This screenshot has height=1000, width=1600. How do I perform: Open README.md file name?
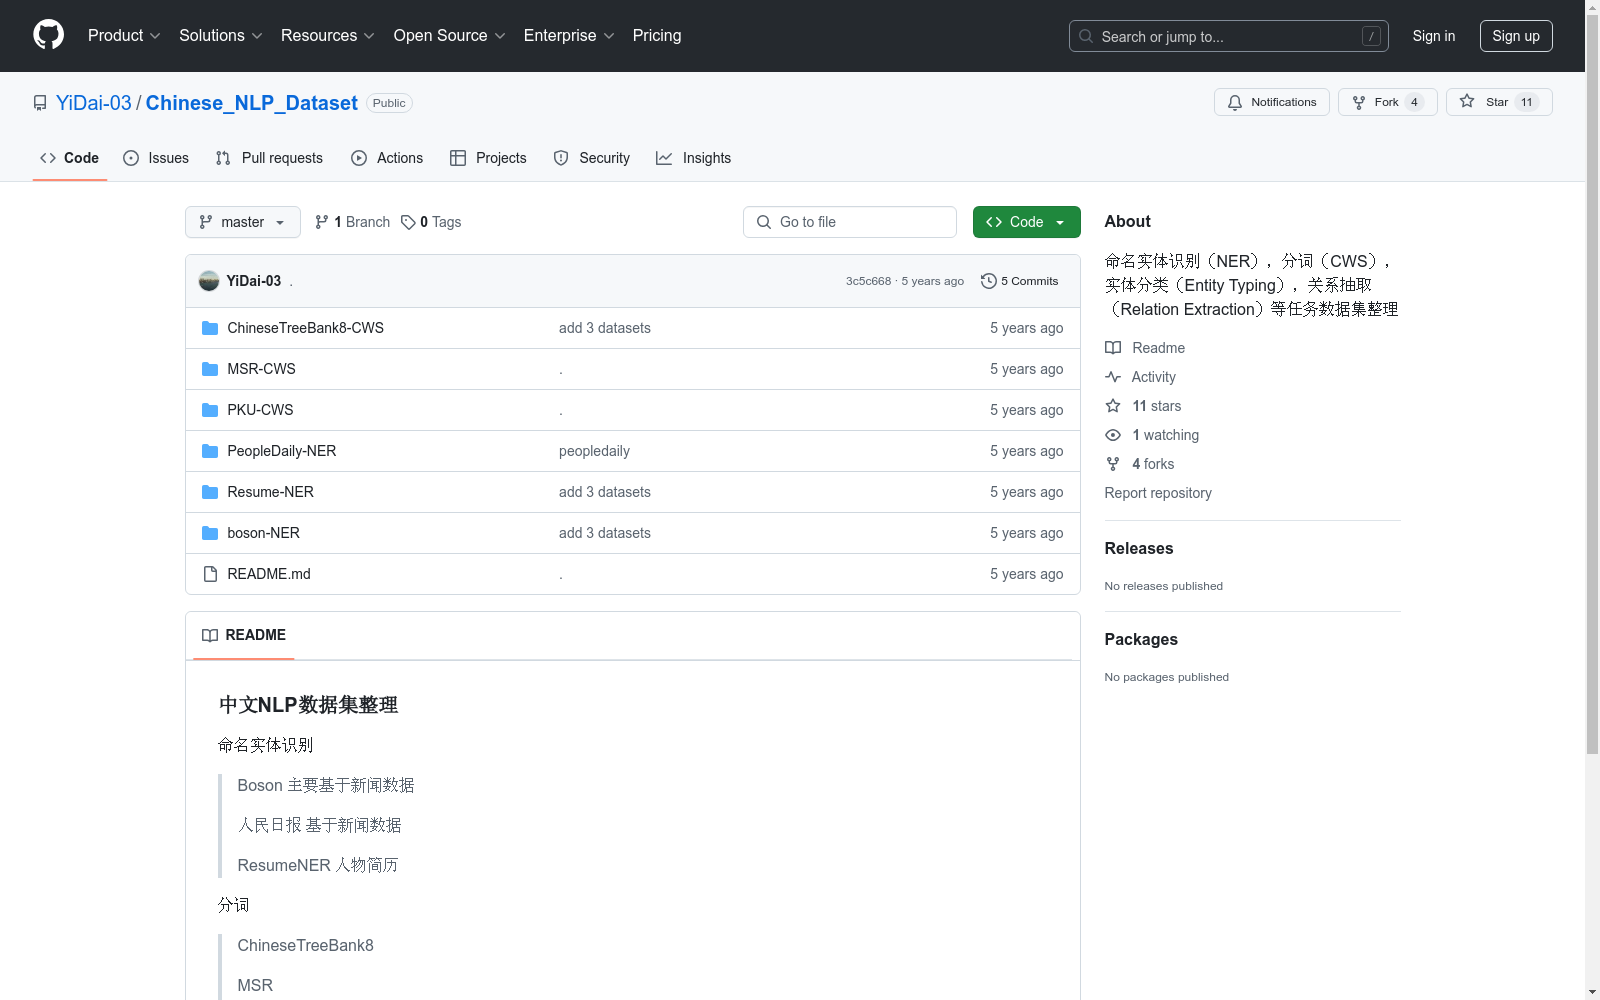(269, 574)
